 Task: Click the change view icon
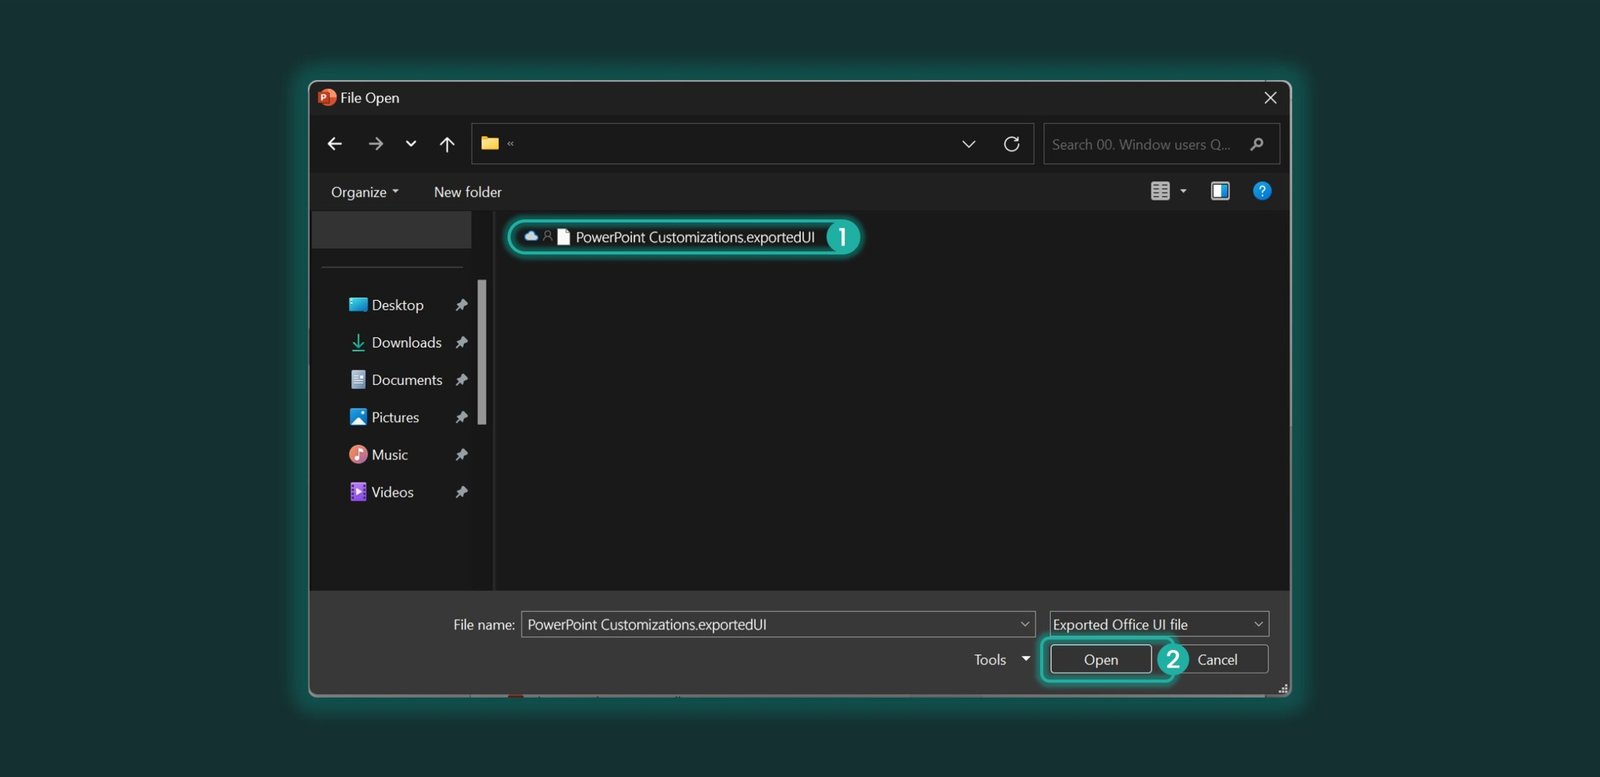tap(1160, 191)
